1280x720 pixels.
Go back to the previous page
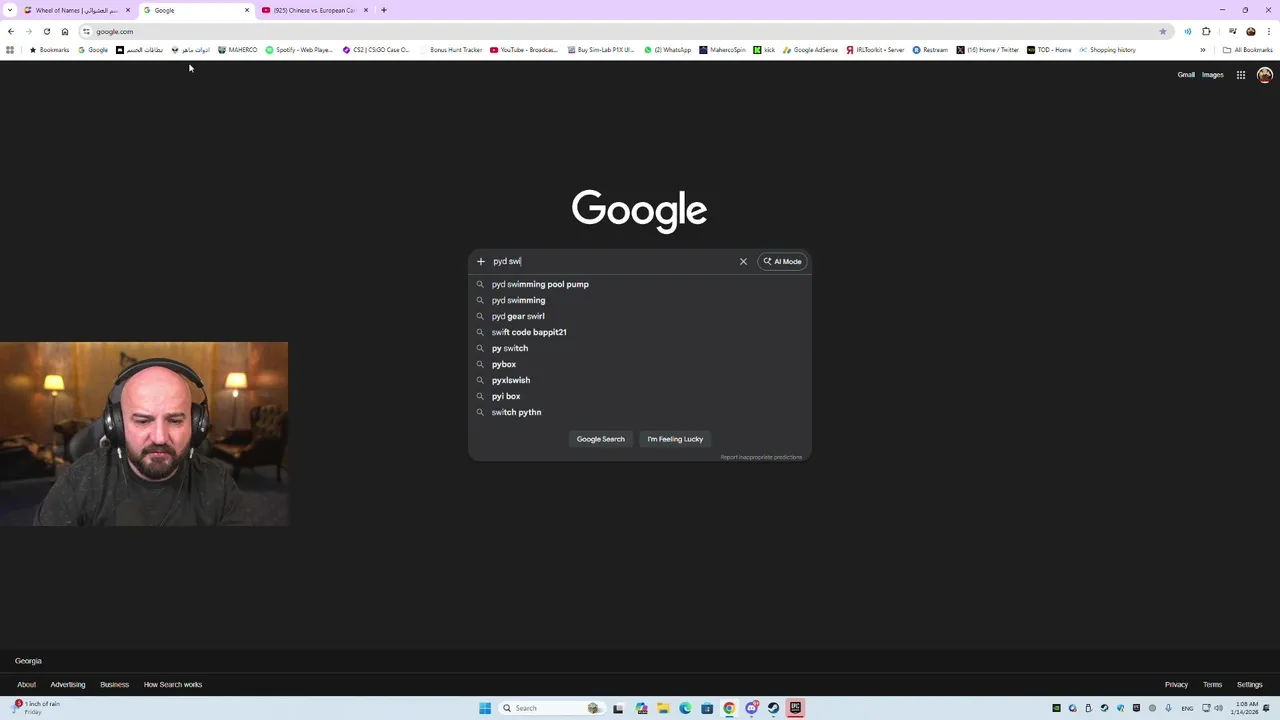click(x=11, y=31)
